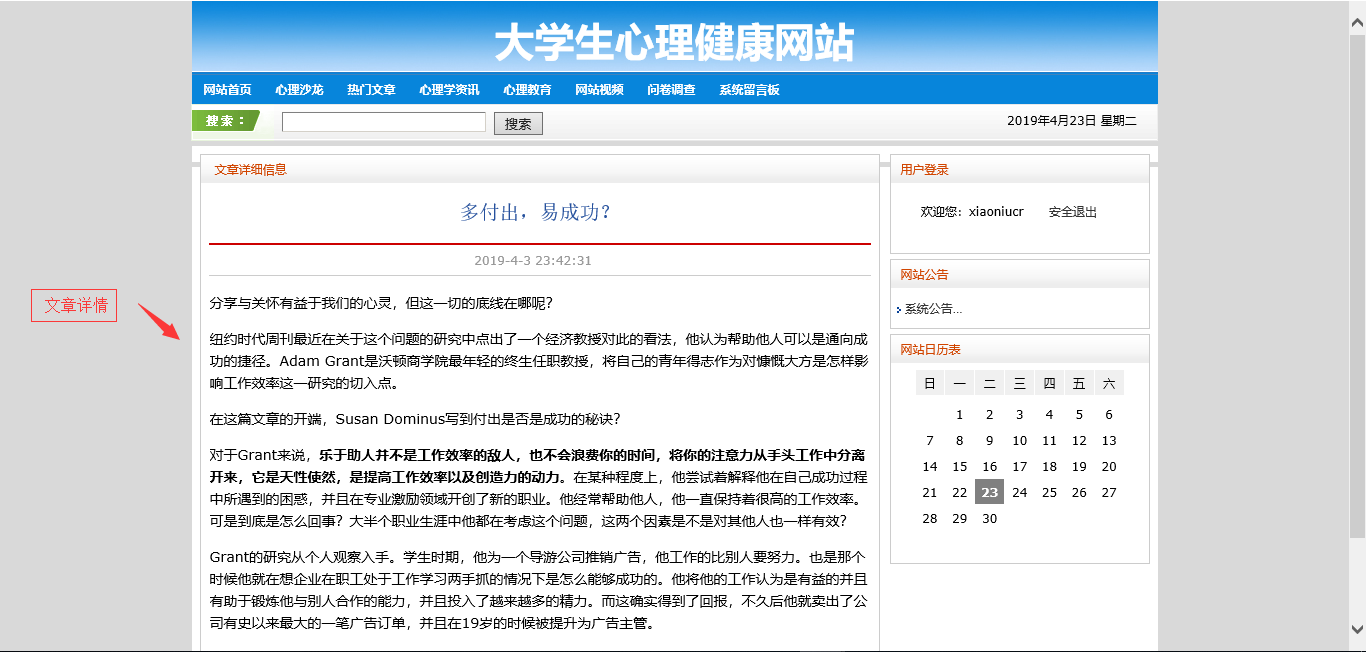
Task: Click the date text 2019年4月23日 星期二
Action: click(x=1071, y=121)
